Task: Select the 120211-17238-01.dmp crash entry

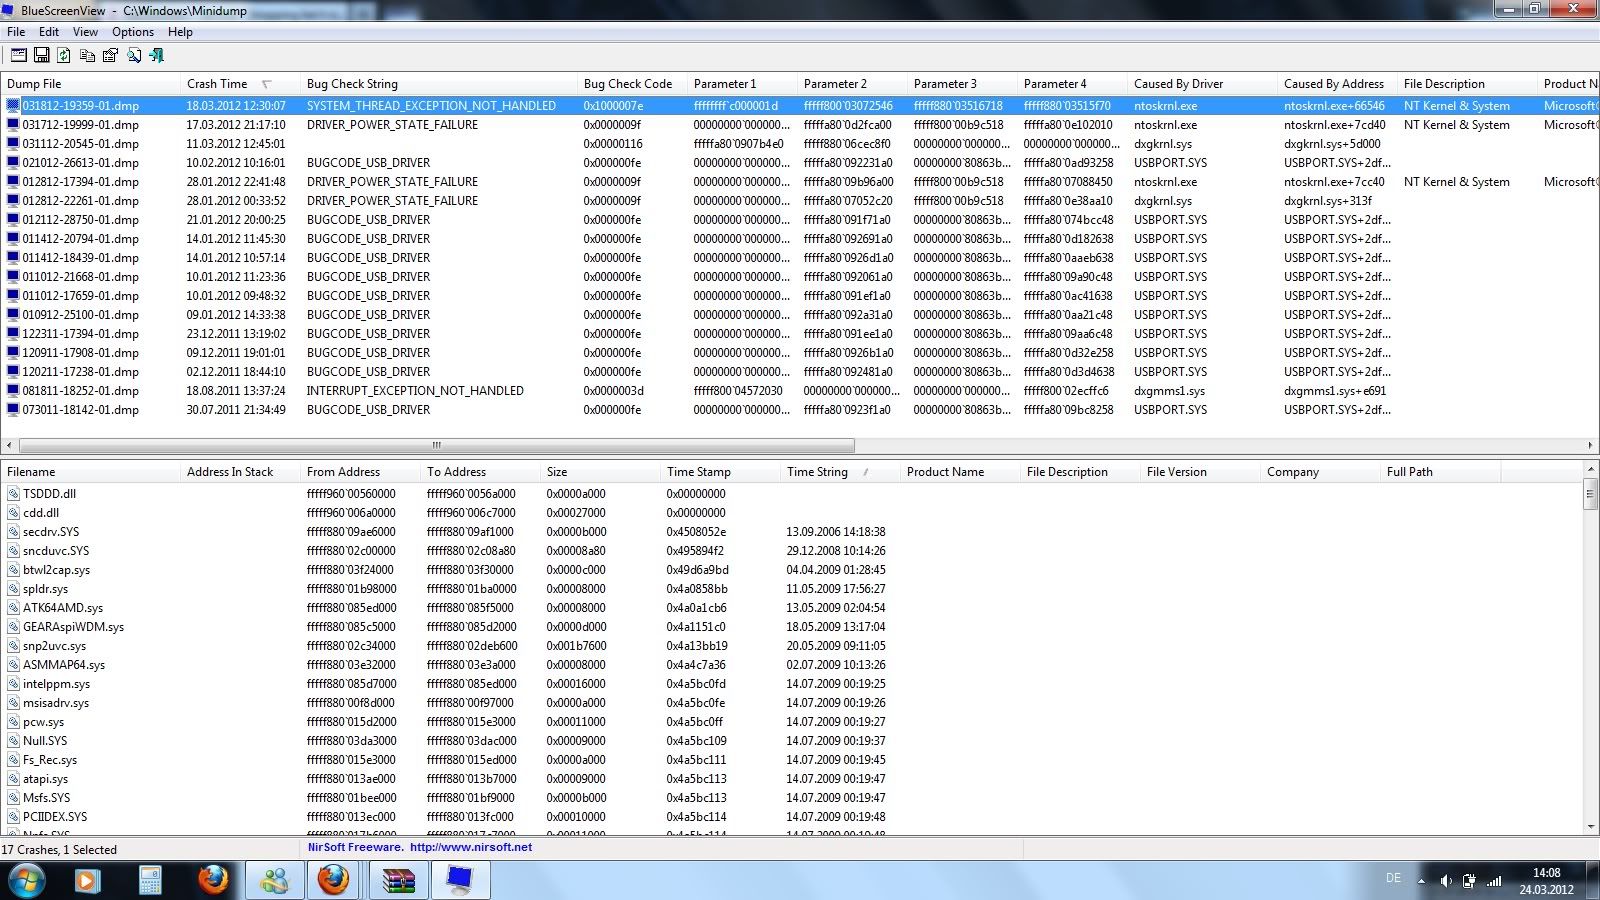Action: pos(800,372)
